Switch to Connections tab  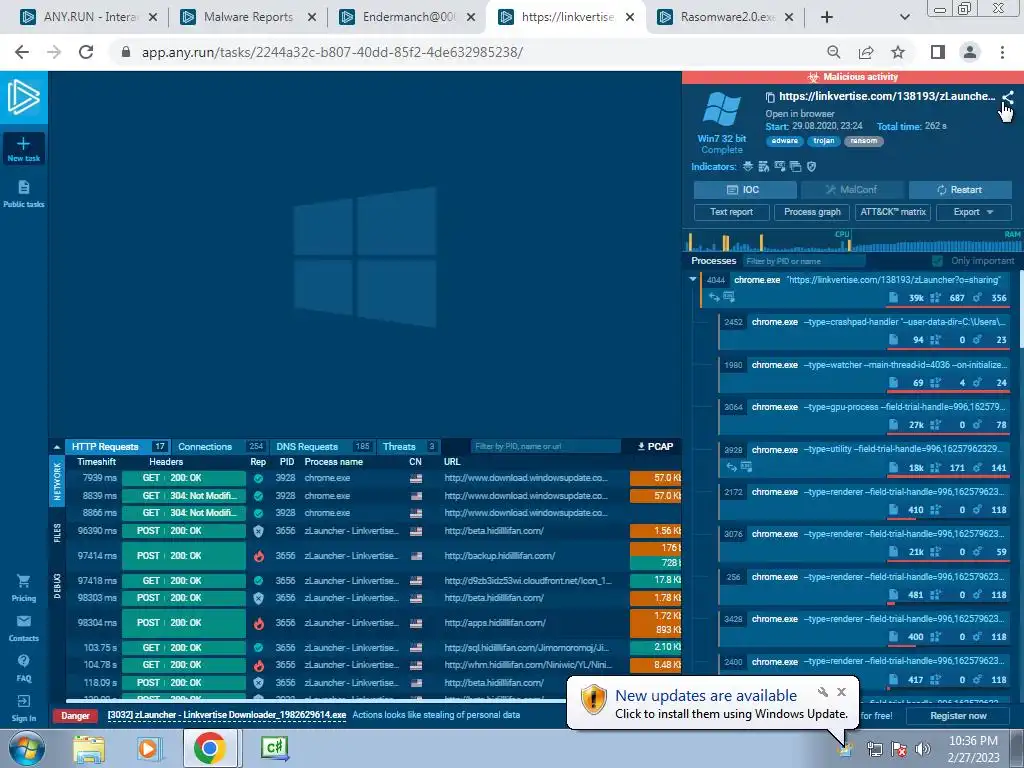point(219,447)
